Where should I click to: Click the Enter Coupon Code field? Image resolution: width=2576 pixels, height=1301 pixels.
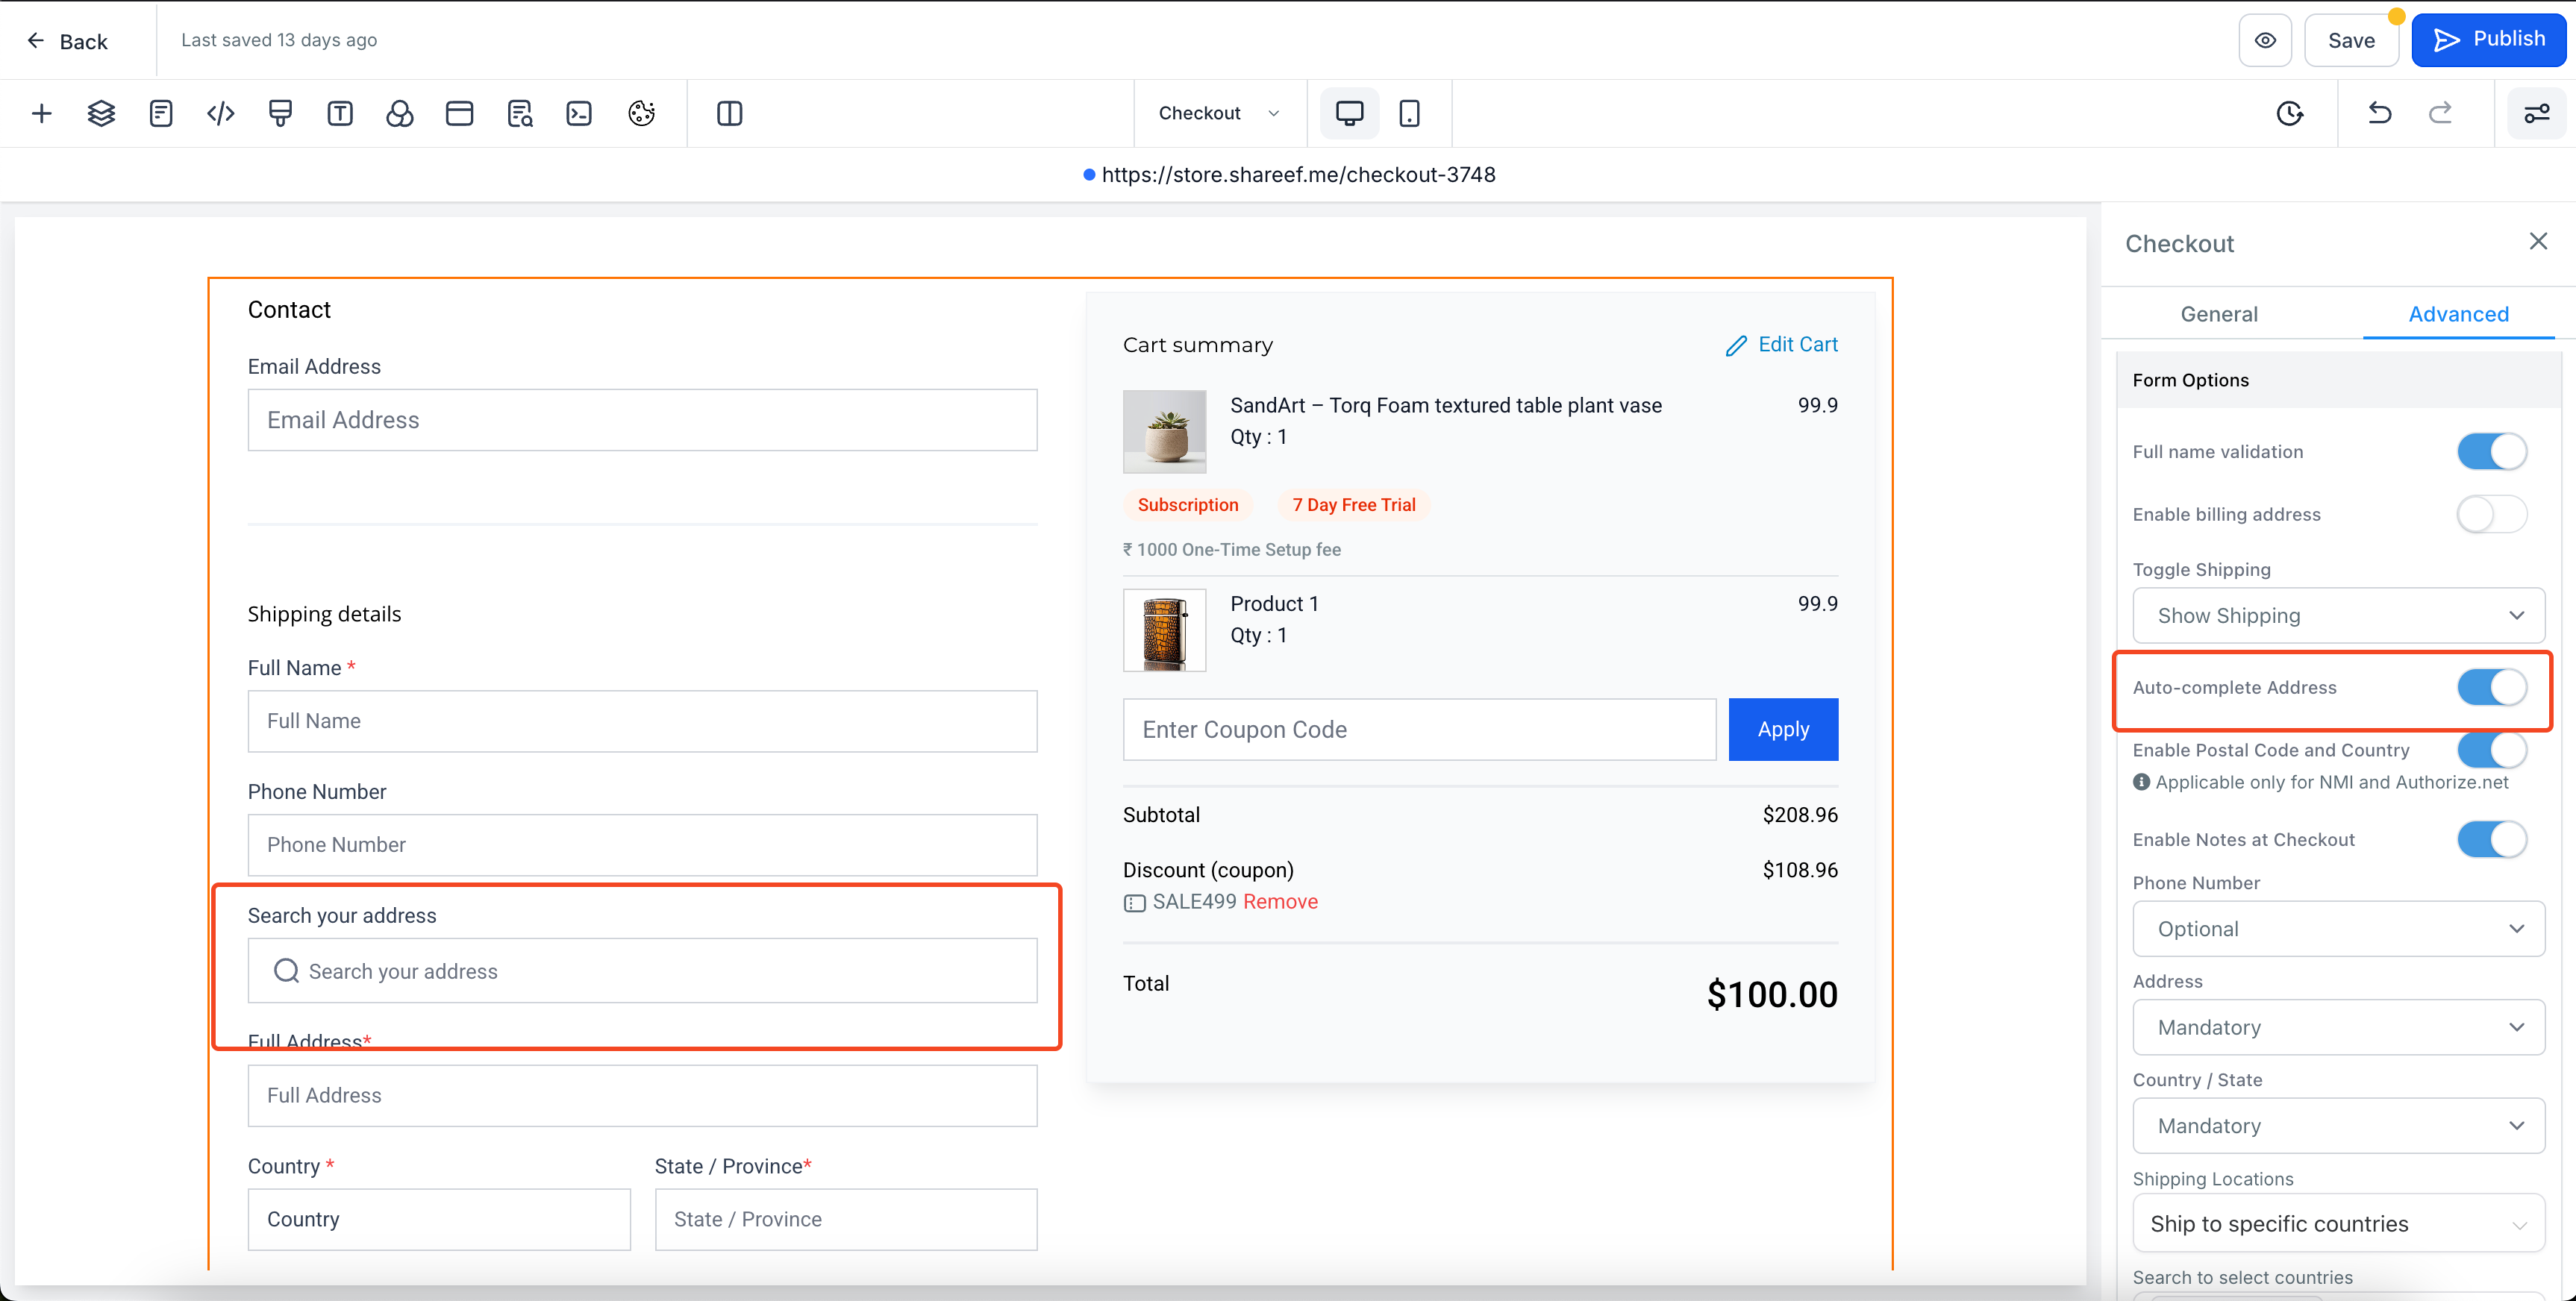(x=1418, y=730)
